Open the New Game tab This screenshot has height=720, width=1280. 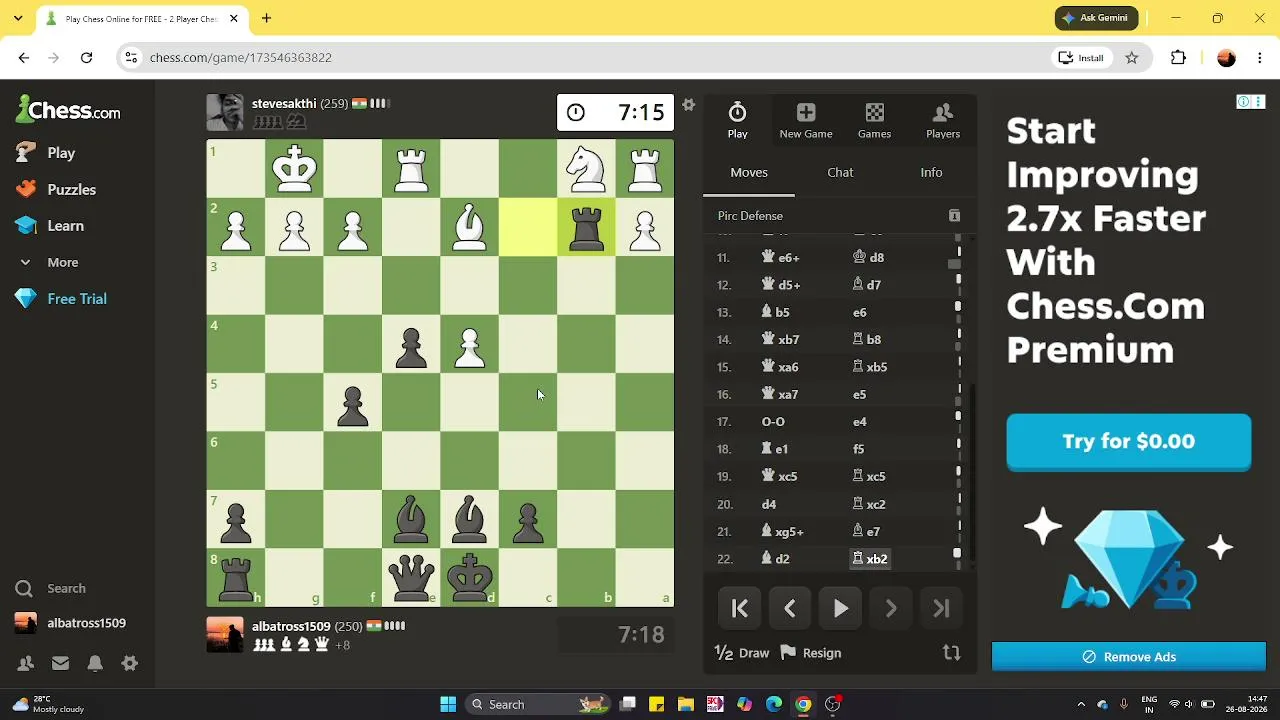(x=806, y=120)
